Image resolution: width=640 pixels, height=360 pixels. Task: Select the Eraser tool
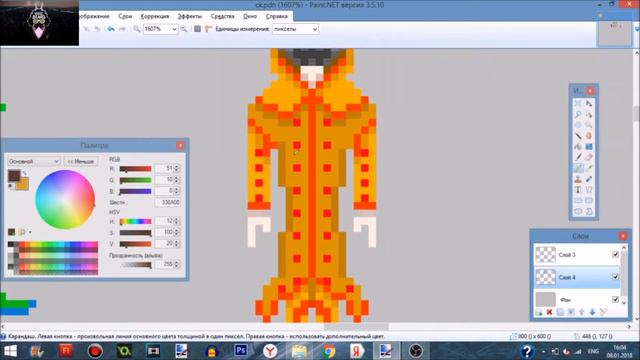[x=589, y=157]
